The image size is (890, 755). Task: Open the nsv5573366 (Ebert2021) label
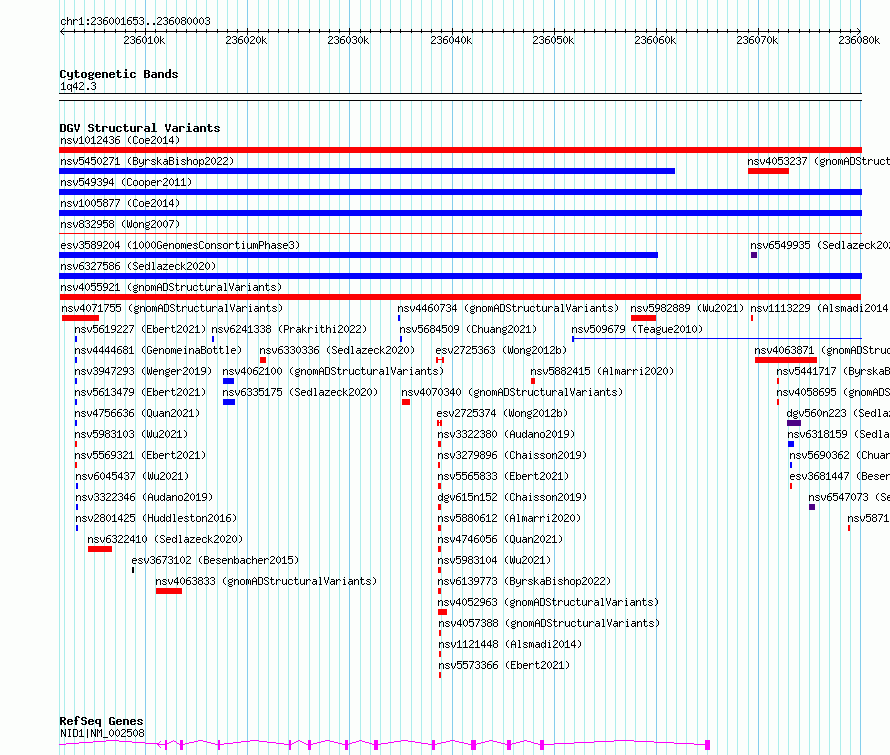(504, 665)
